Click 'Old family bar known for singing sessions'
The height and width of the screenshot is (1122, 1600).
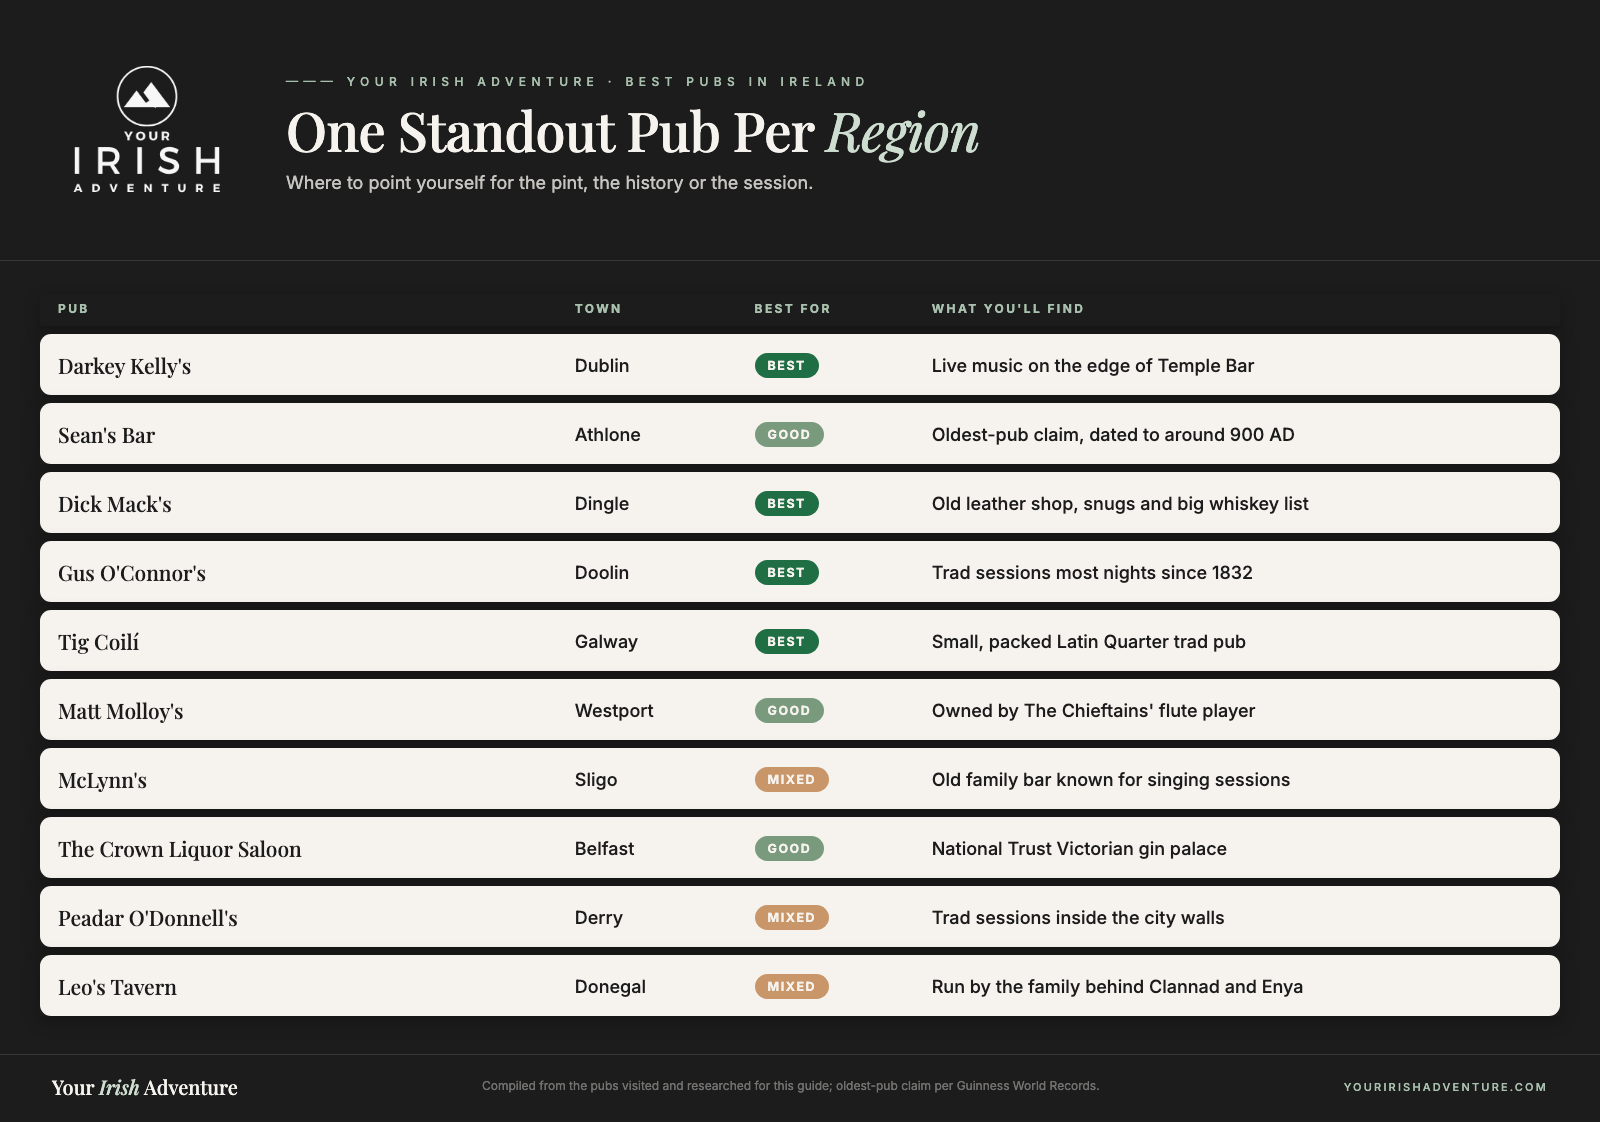point(1111,780)
